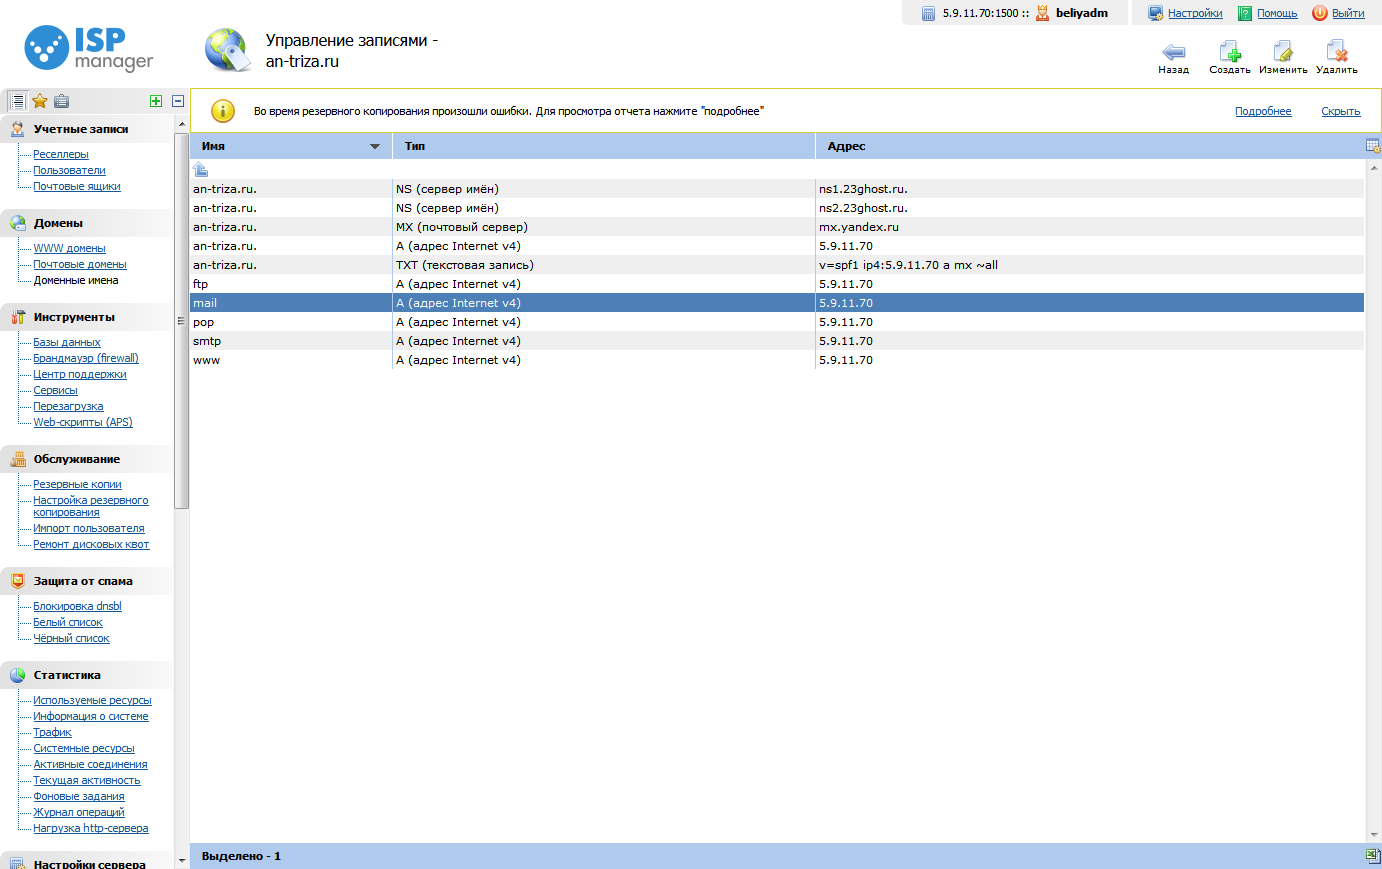Go to Почтовые ящики
1382x869 pixels.
tap(77, 186)
